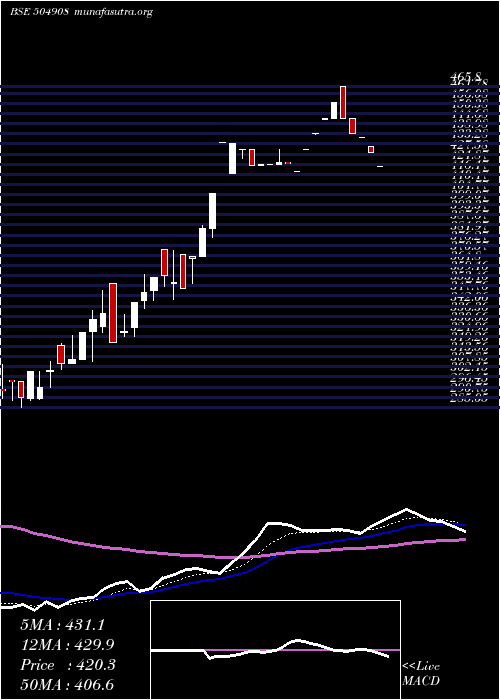500x700 pixels.
Task: Click the "<<Live MACD" label
Action: [x=421, y=674]
